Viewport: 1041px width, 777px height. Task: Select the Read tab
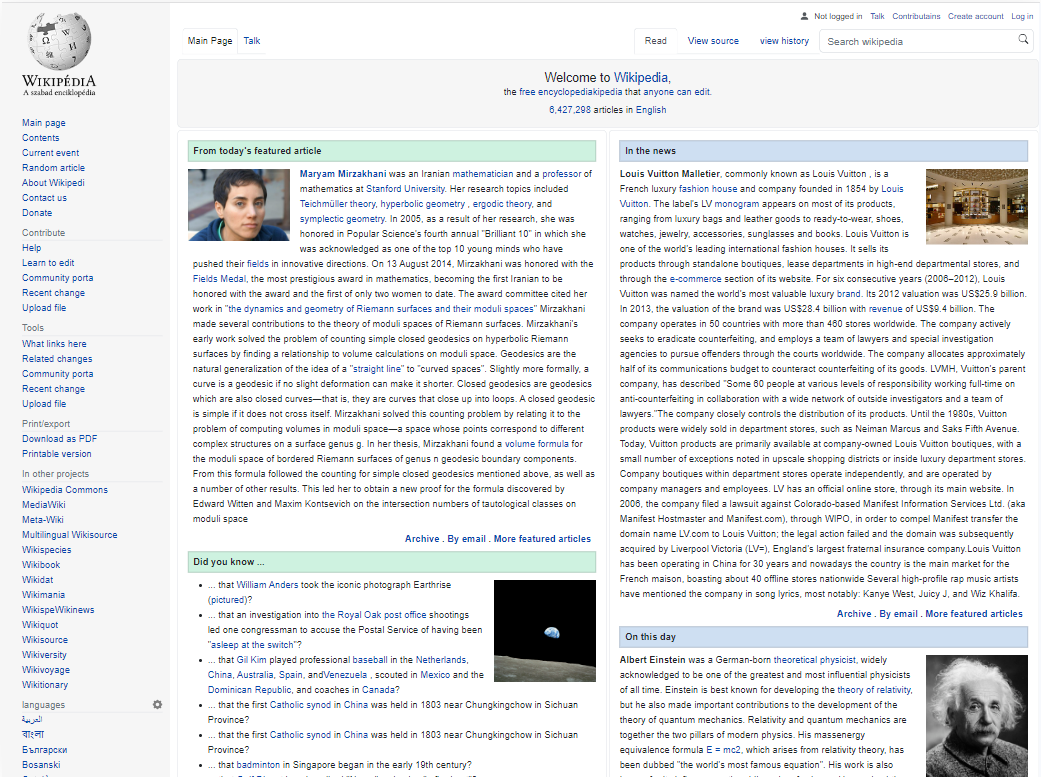point(655,41)
